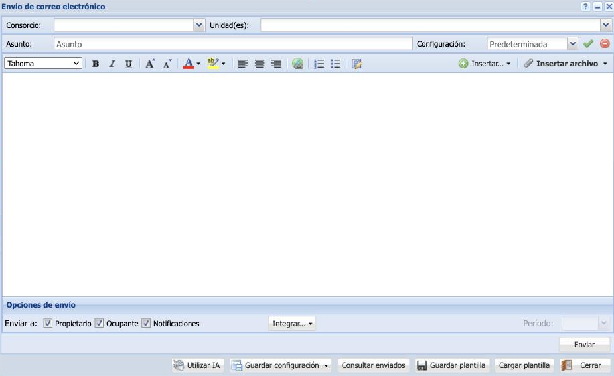Center-align the email text
614x376 pixels.
[x=259, y=63]
